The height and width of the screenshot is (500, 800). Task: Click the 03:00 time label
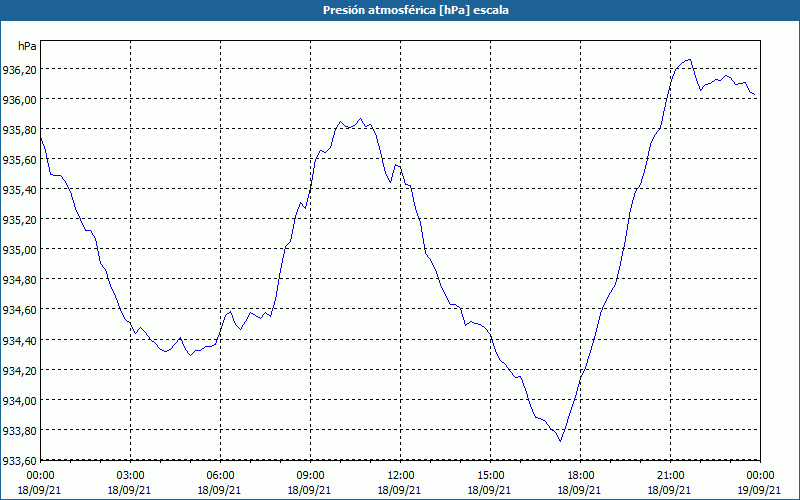(x=130, y=476)
